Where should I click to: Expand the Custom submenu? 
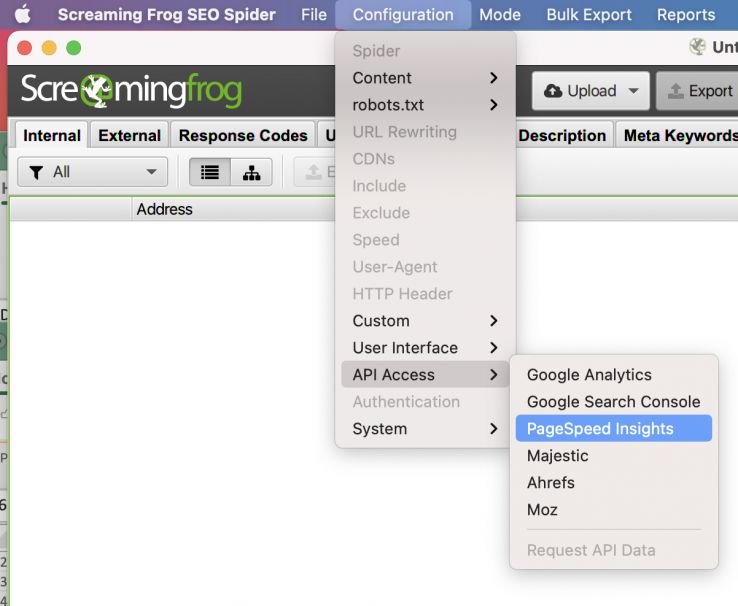(x=425, y=321)
